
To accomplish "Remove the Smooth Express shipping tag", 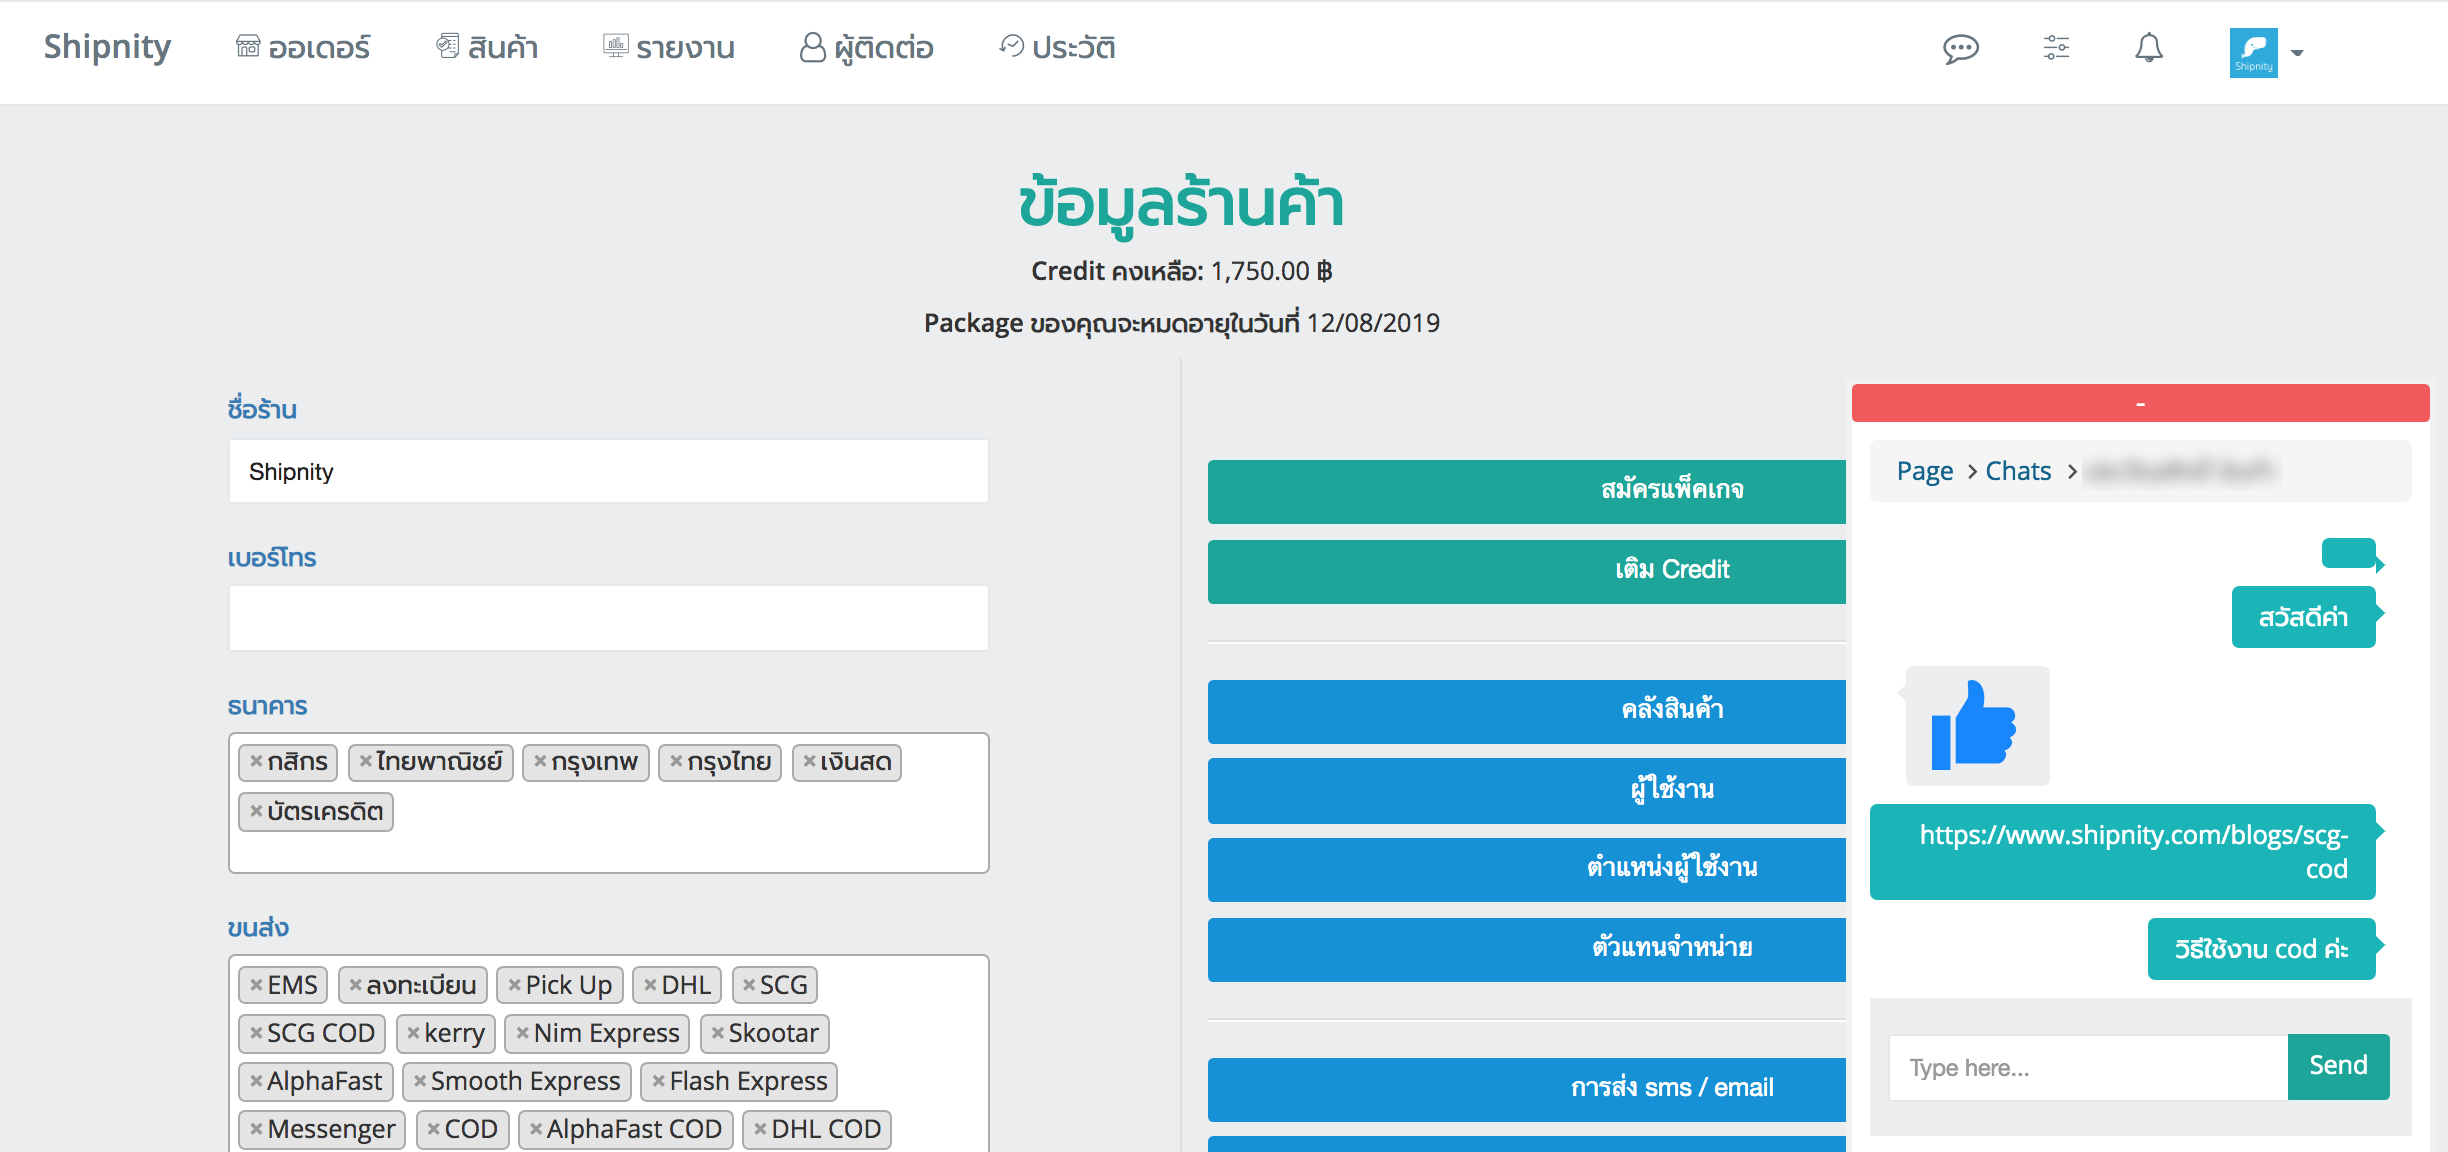I will (420, 1081).
